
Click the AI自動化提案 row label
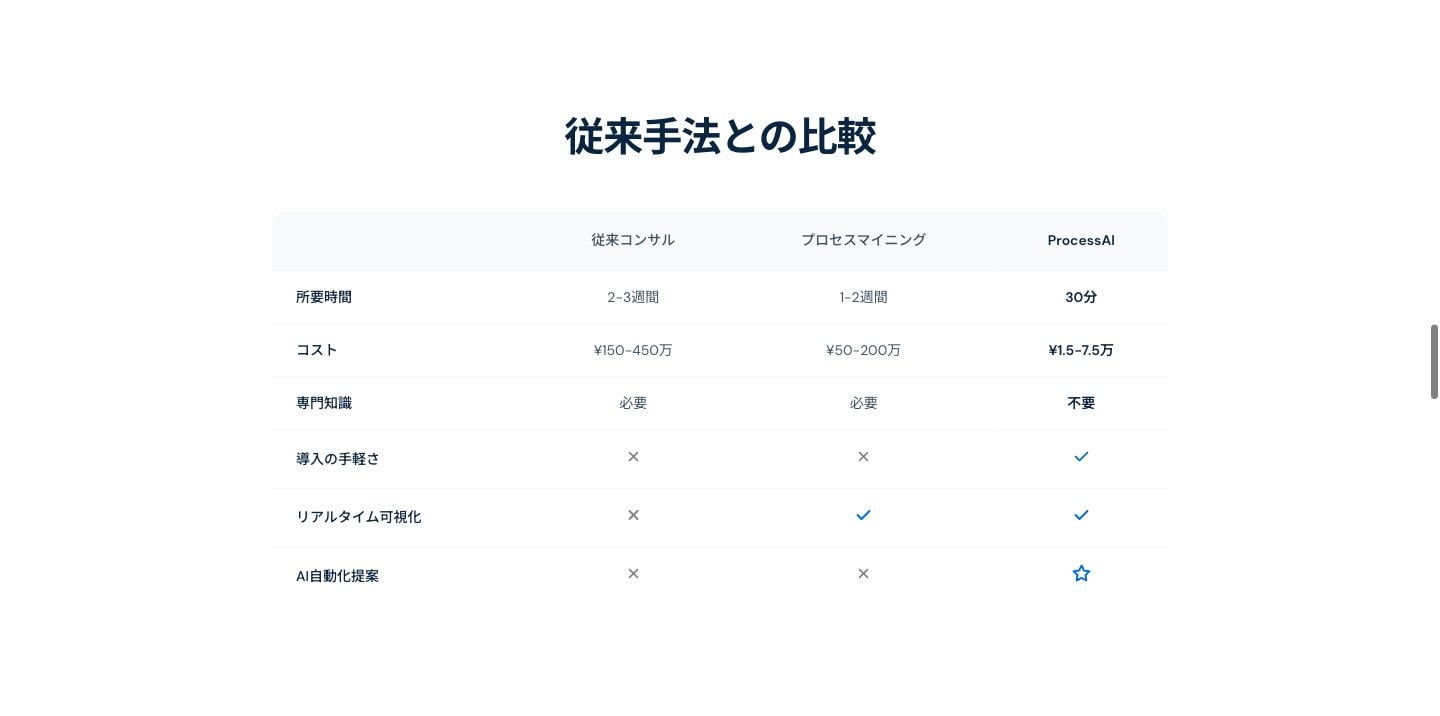[x=338, y=576]
